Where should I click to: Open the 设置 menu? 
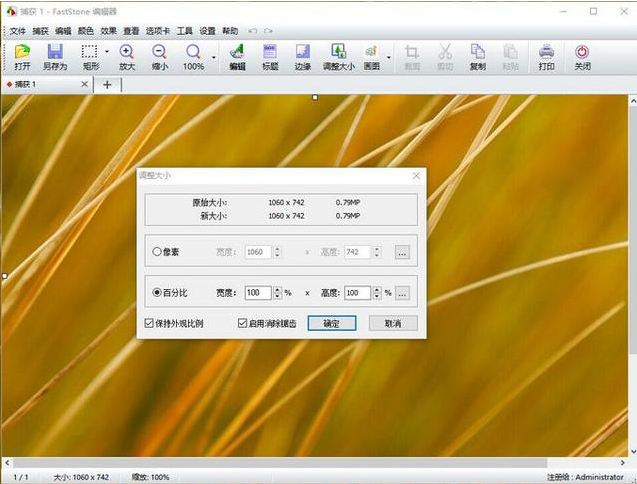click(x=207, y=31)
